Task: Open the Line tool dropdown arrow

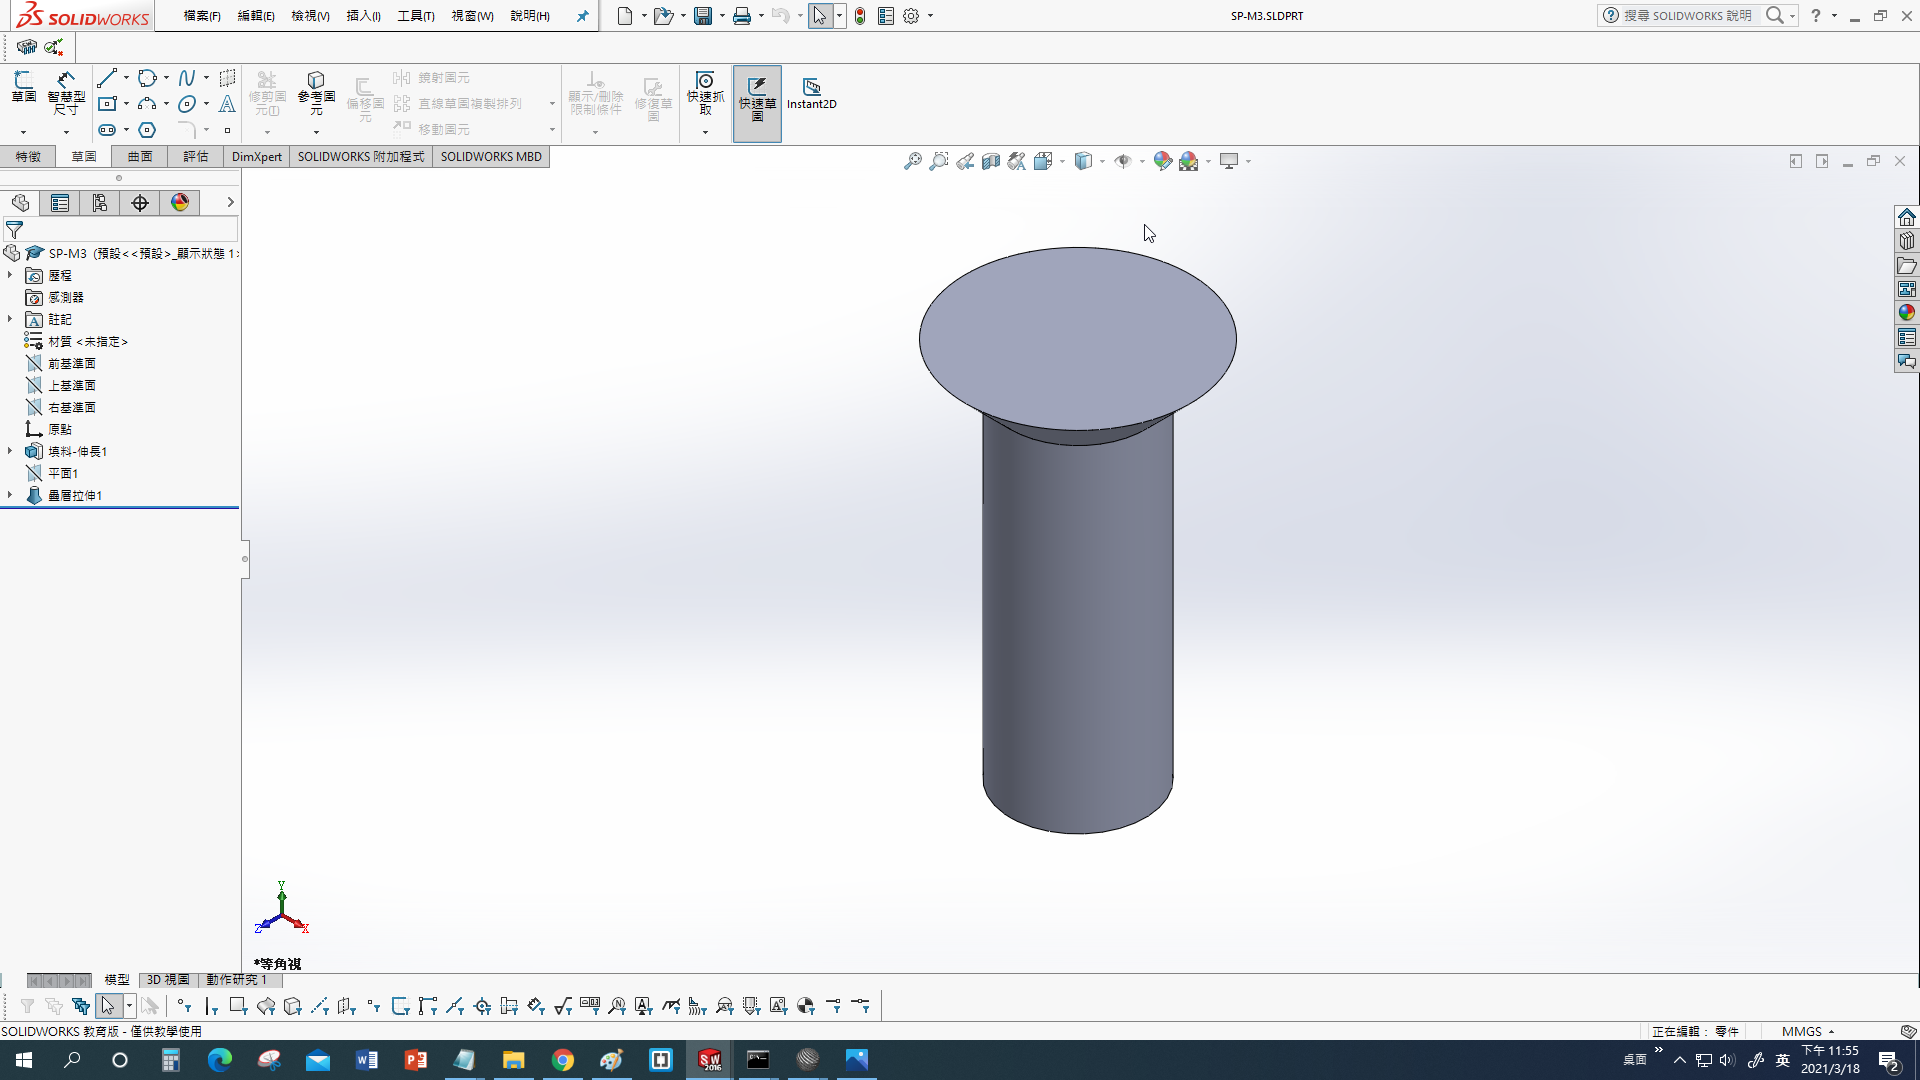Action: coord(126,78)
